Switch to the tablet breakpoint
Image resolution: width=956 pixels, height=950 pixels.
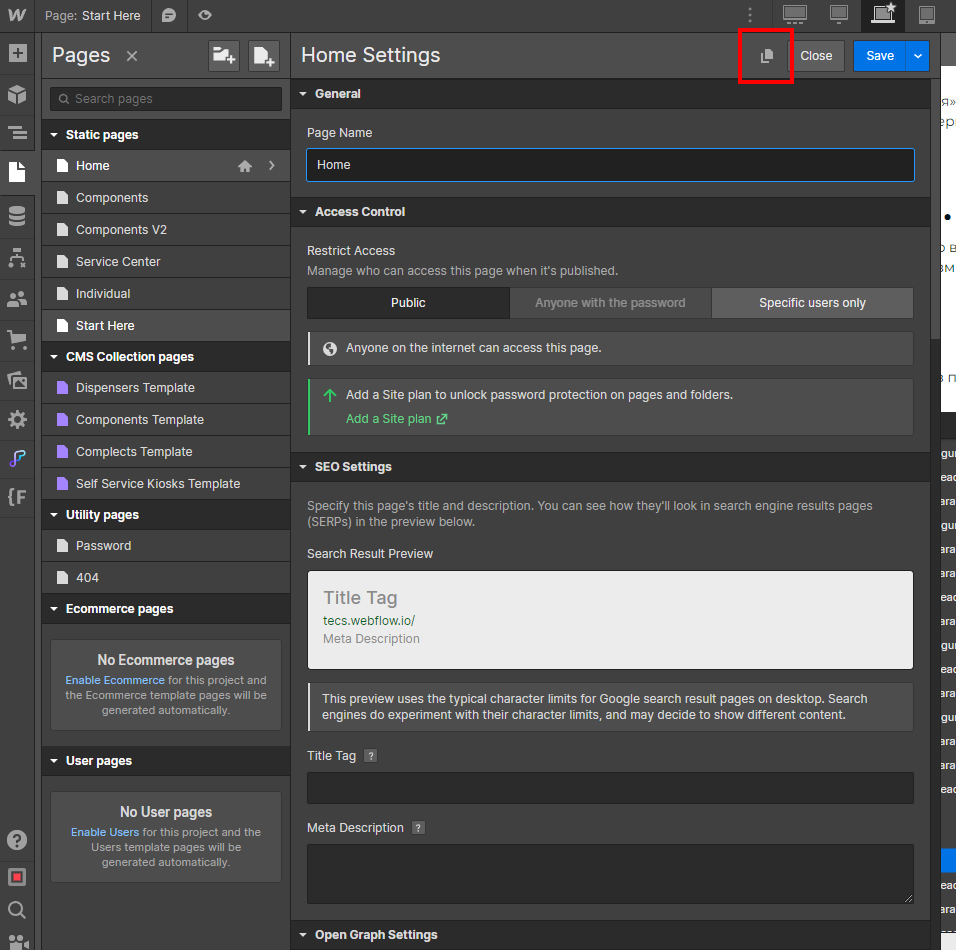click(927, 15)
